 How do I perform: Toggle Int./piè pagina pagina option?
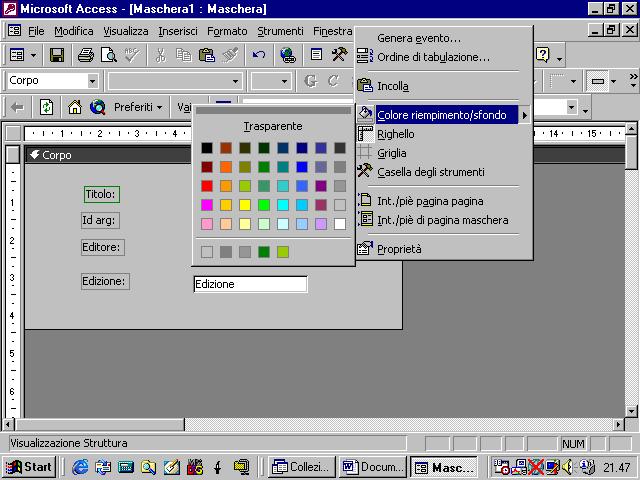click(444, 201)
